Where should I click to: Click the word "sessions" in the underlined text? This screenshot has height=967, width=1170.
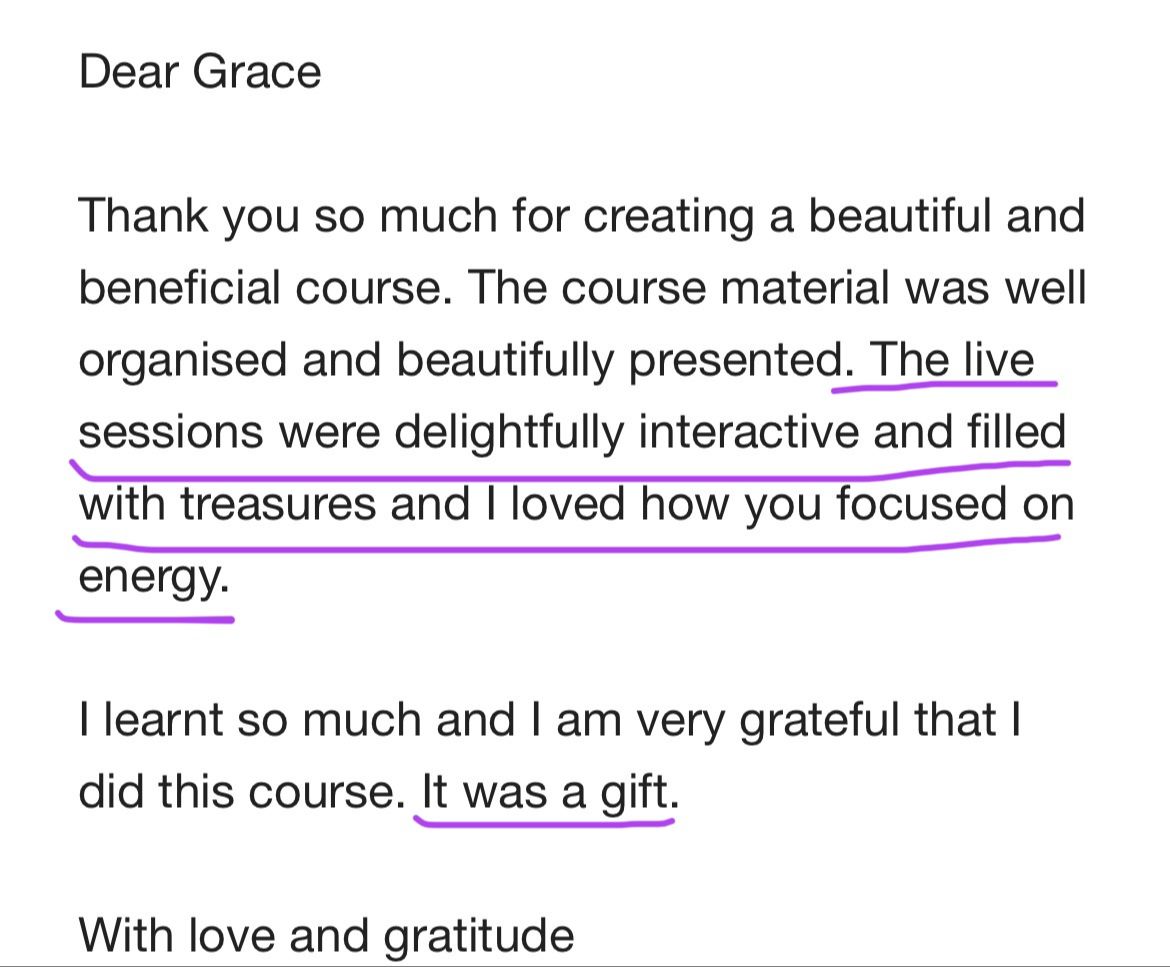pos(171,432)
